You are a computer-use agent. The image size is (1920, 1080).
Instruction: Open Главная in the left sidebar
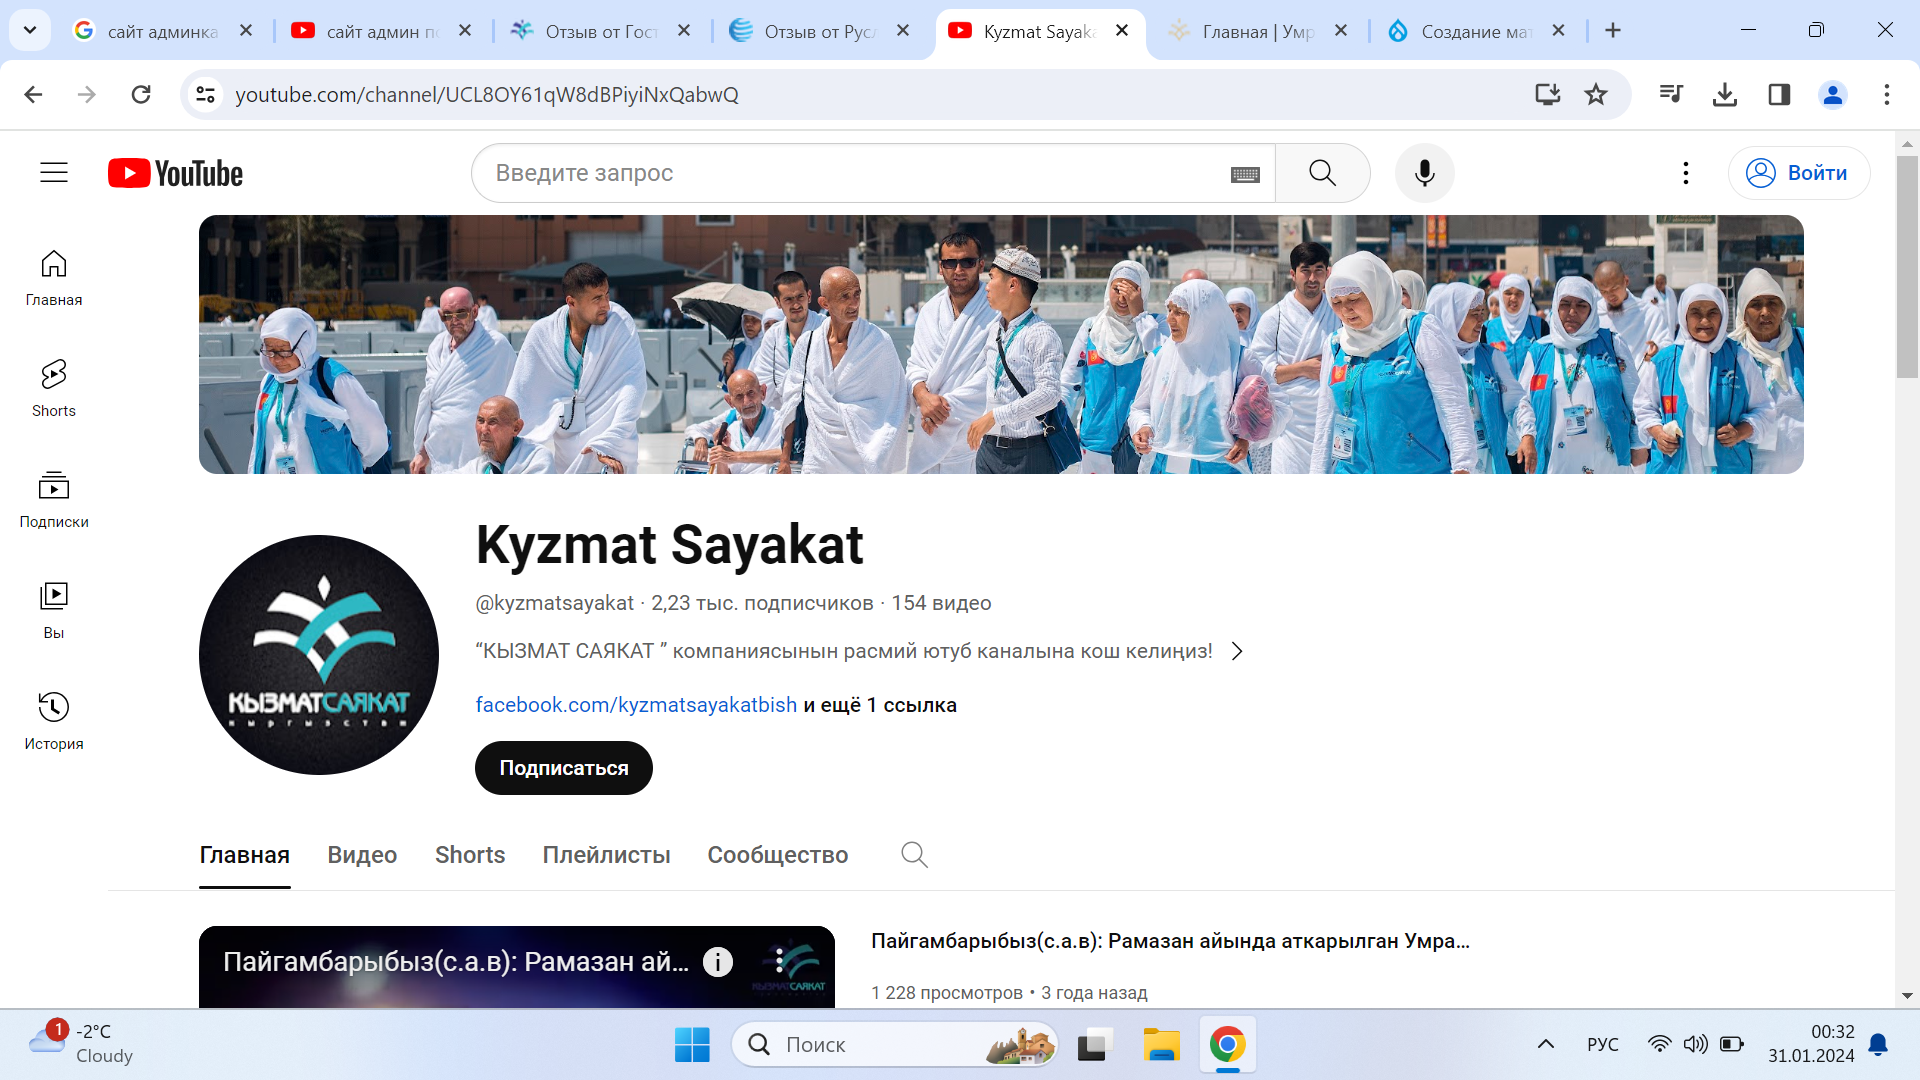54,278
